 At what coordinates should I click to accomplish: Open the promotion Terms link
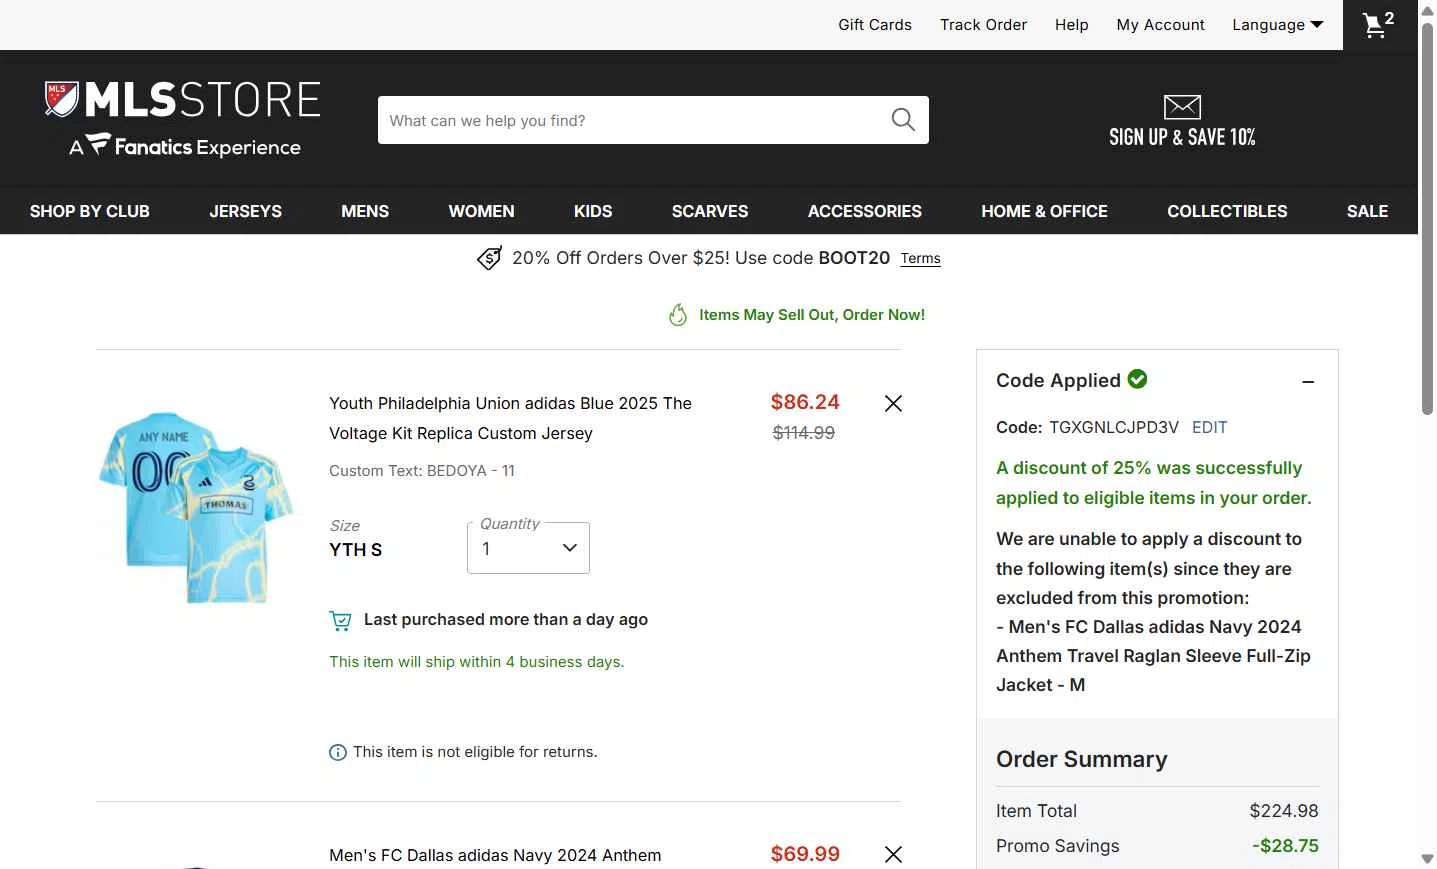pyautogui.click(x=920, y=258)
